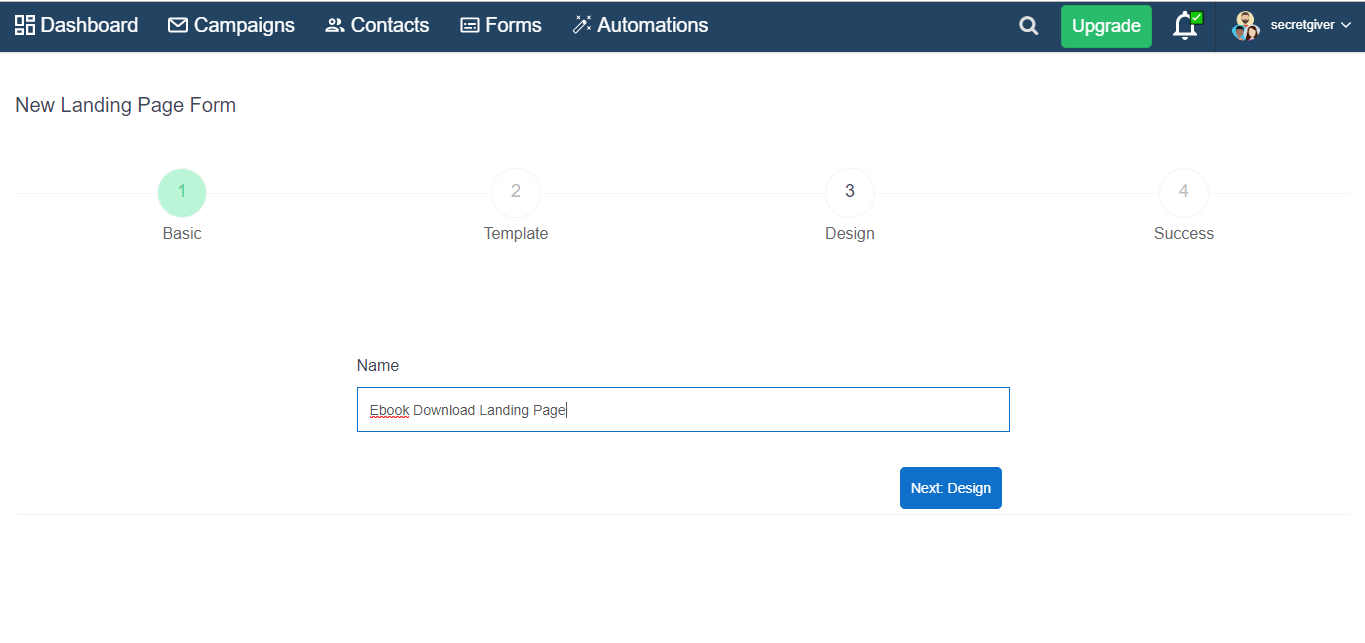Click the user avatar picture
Viewport: 1365px width, 643px height.
(x=1245, y=26)
